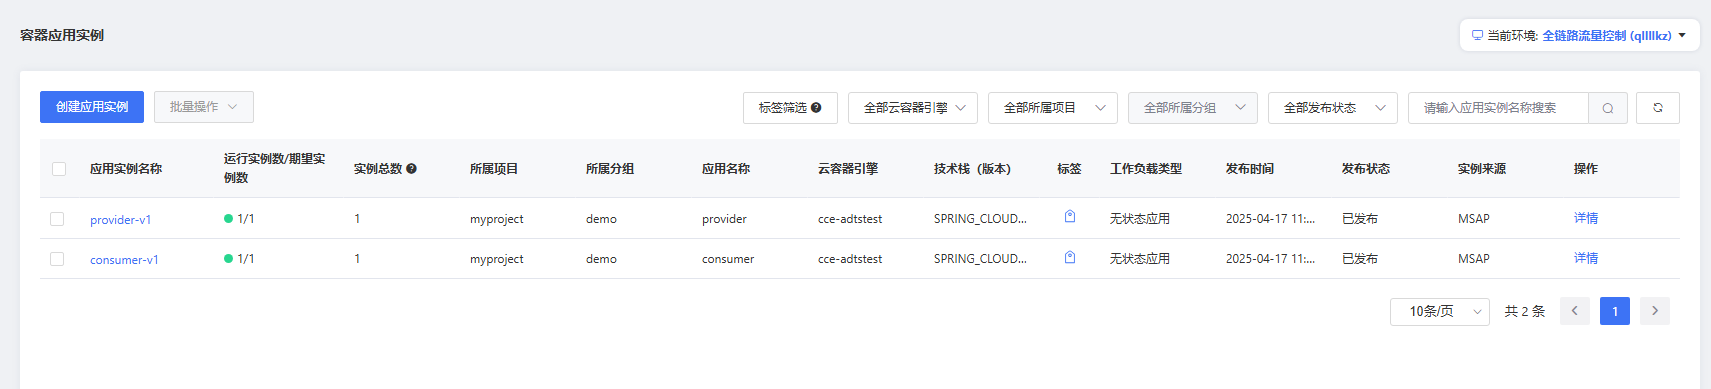Open the 标签筛选 filter button
This screenshot has height=389, width=1711.
[790, 108]
